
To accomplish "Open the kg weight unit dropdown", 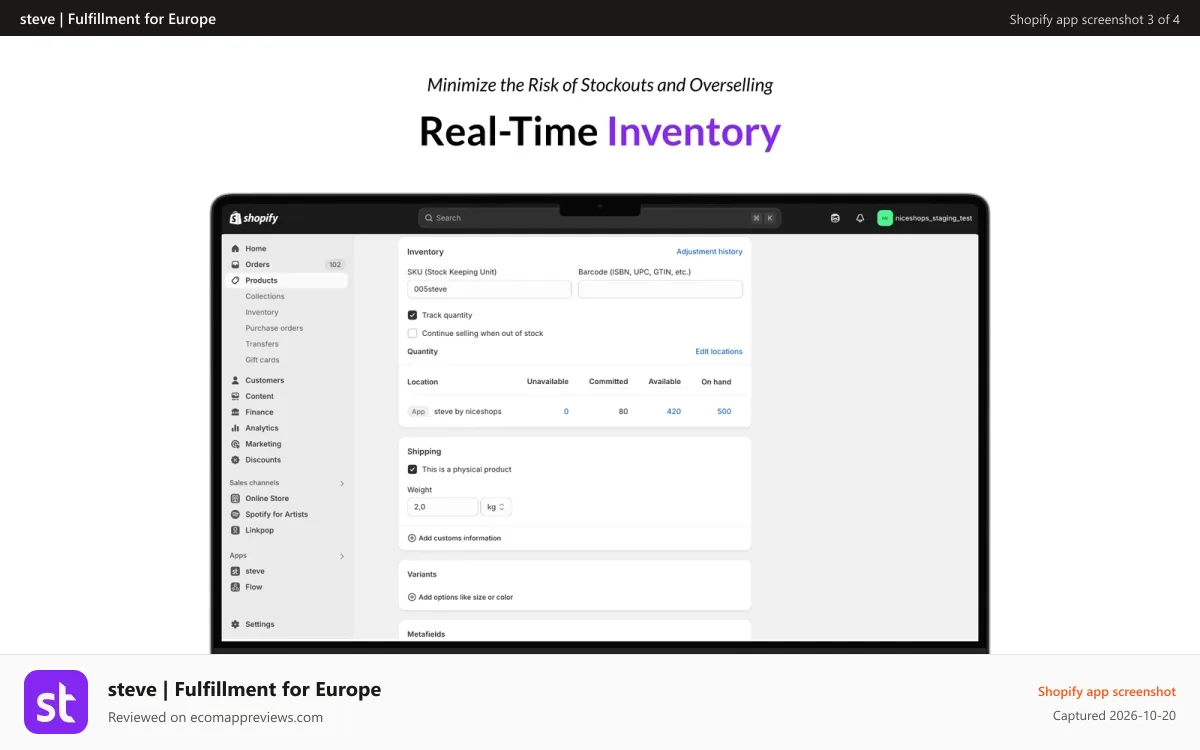I will tap(497, 507).
